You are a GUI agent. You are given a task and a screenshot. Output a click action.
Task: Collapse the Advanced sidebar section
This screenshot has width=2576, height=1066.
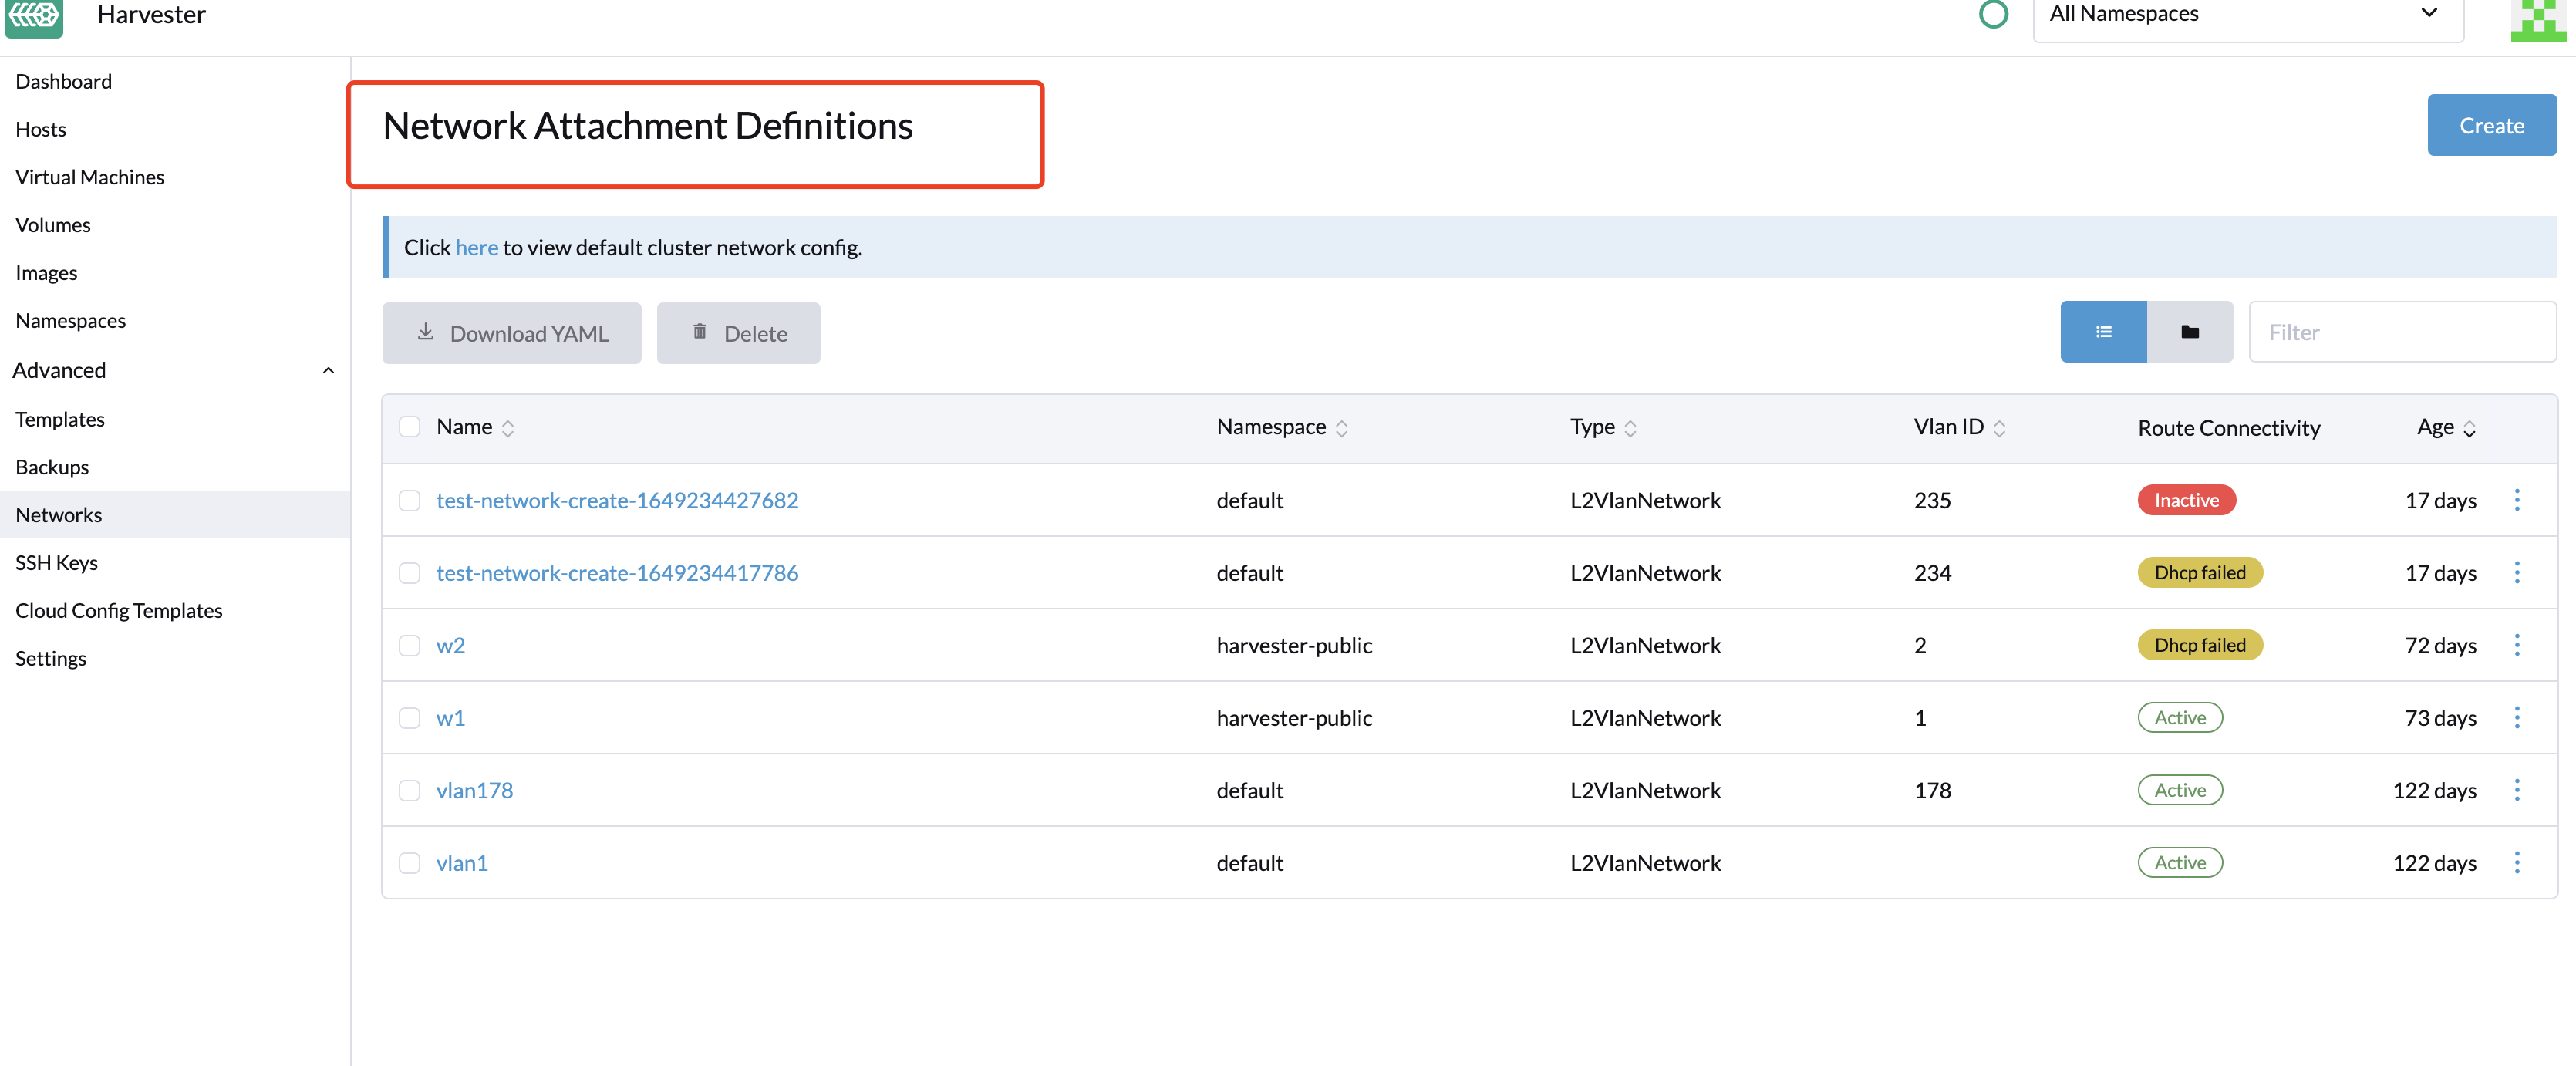click(327, 371)
